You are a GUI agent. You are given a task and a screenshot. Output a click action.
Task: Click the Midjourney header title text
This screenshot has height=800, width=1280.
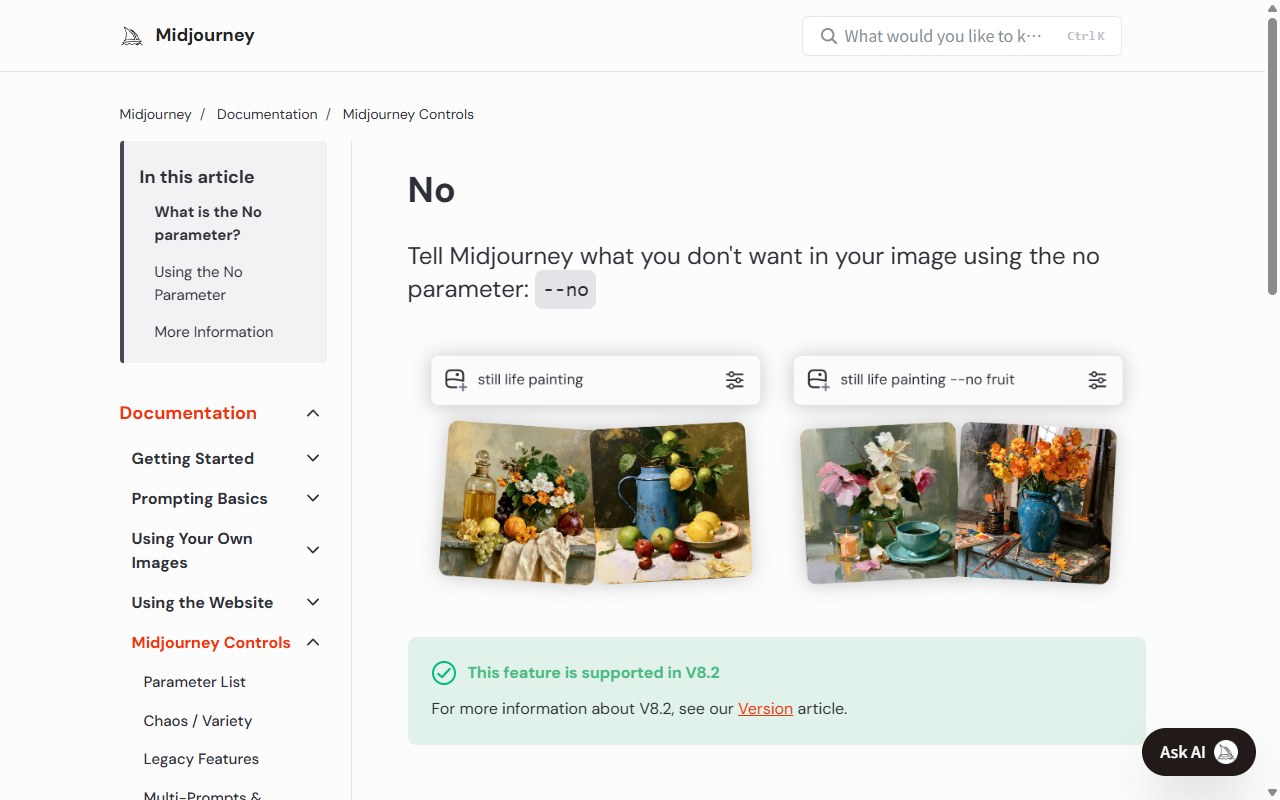(x=205, y=36)
